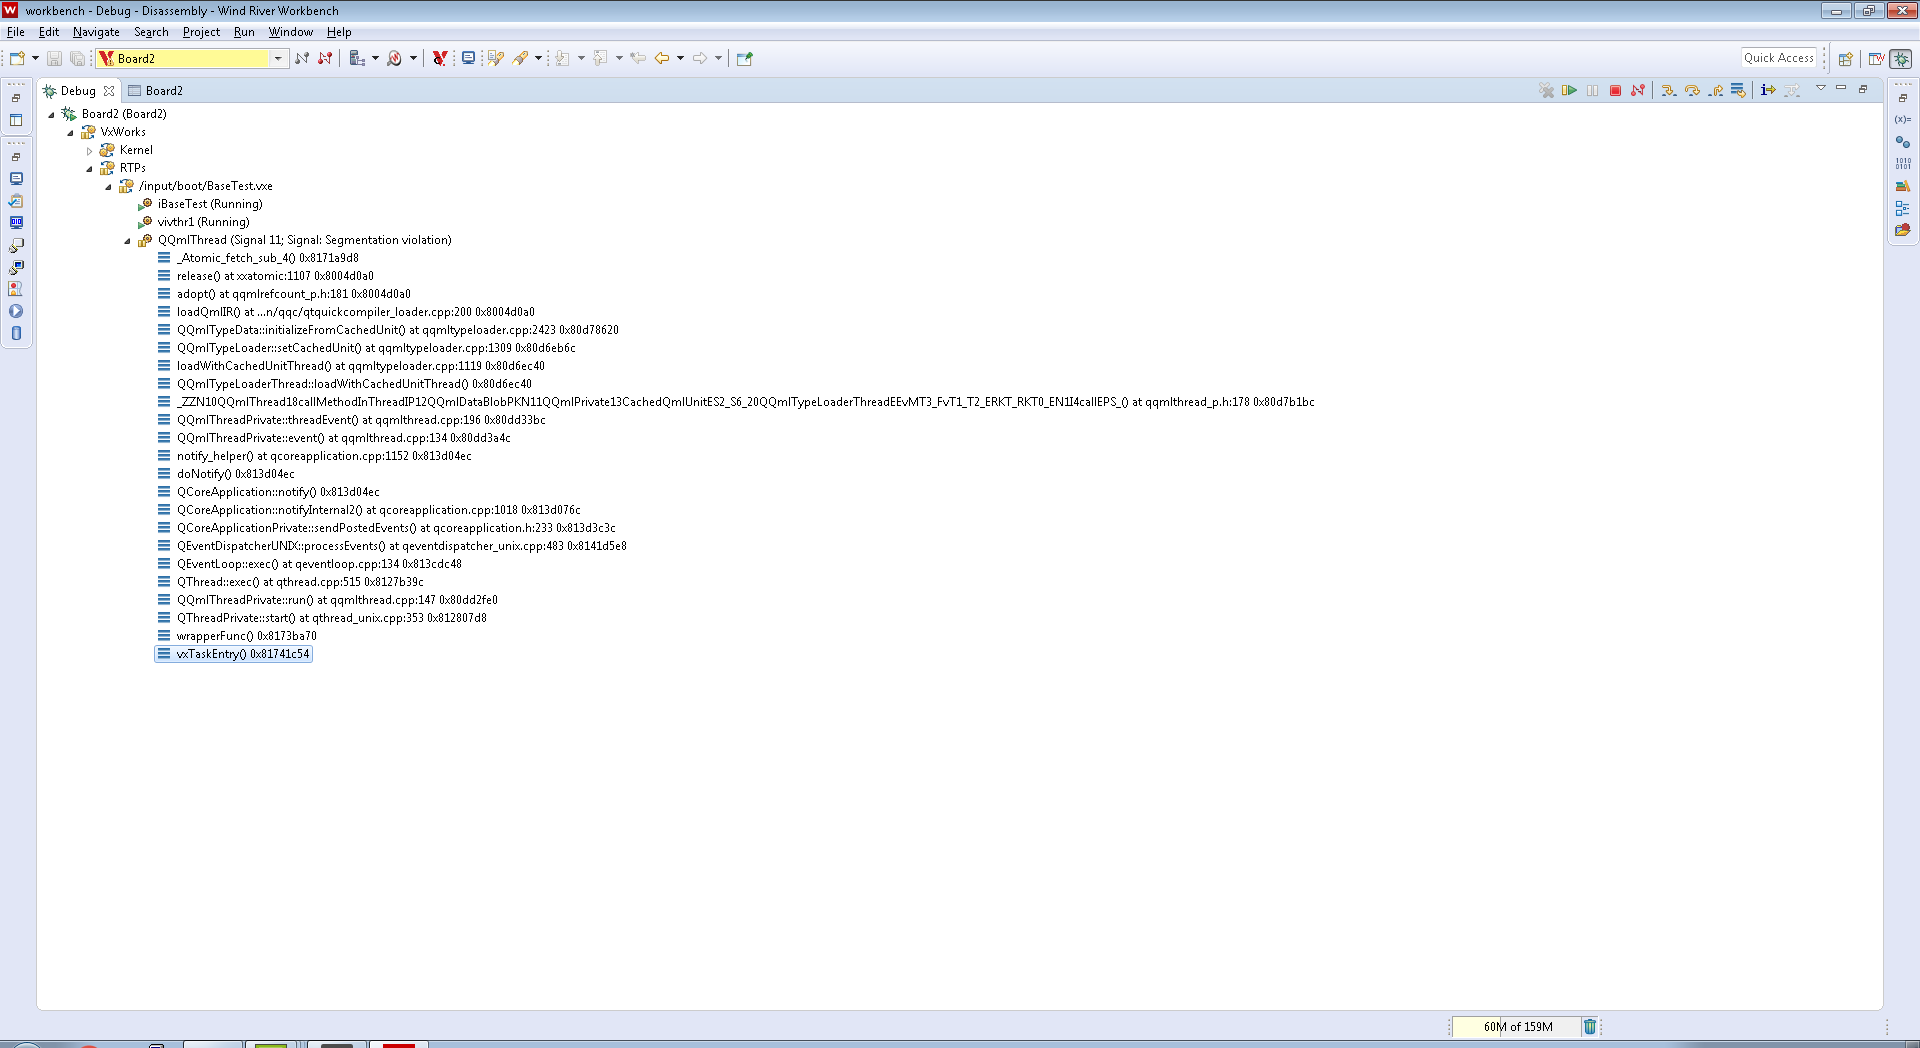The height and width of the screenshot is (1048, 1920).
Task: Run garbage collector trash icon
Action: (1589, 1027)
